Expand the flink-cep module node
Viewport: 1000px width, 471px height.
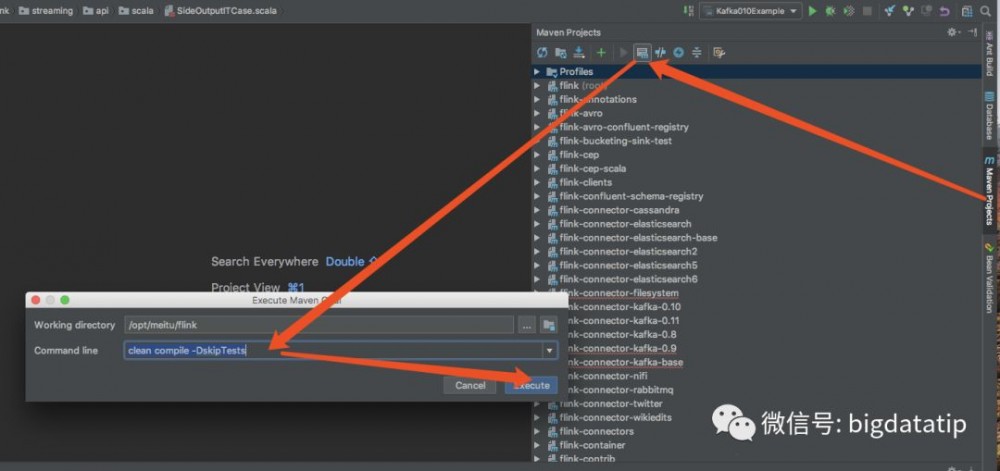[x=537, y=155]
